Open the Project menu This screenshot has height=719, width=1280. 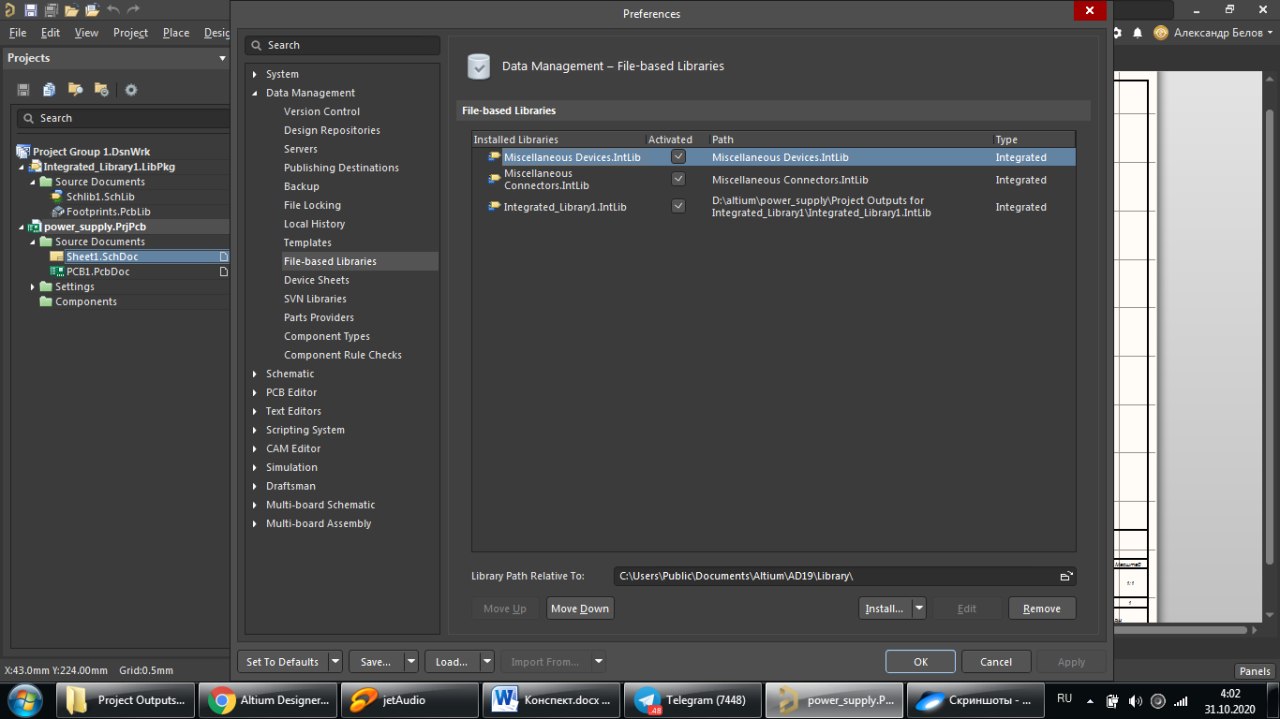(x=130, y=32)
